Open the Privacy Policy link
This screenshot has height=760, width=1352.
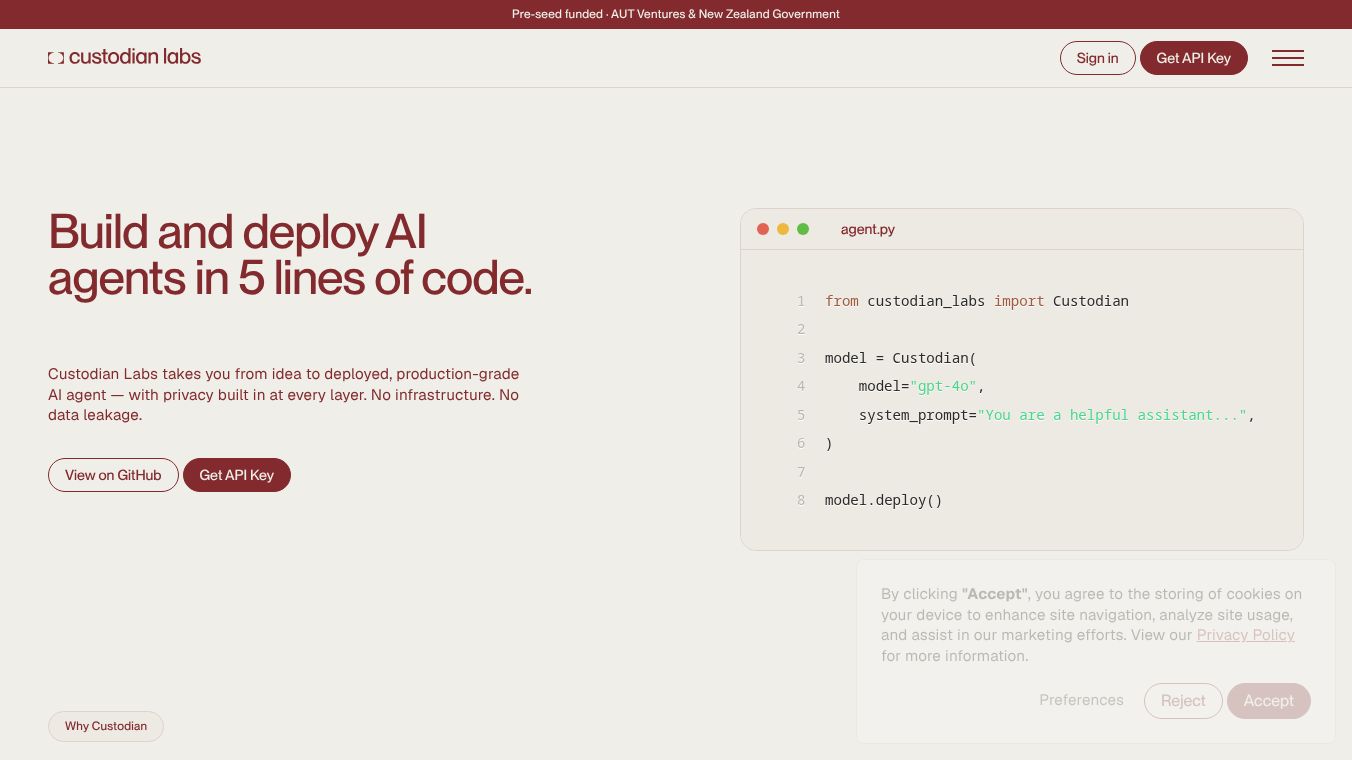click(x=1245, y=635)
